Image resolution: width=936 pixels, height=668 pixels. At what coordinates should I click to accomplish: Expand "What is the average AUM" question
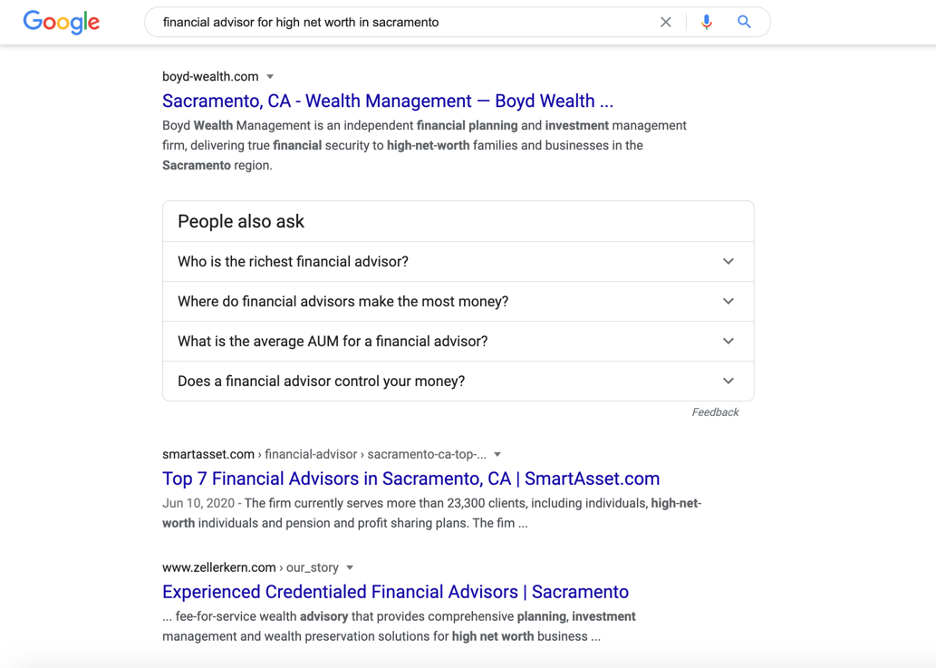pyautogui.click(x=728, y=341)
